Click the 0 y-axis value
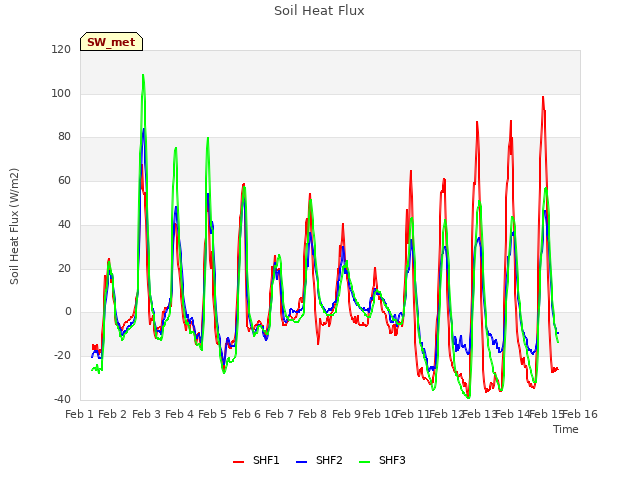Image resolution: width=640 pixels, height=480 pixels. [x=68, y=312]
